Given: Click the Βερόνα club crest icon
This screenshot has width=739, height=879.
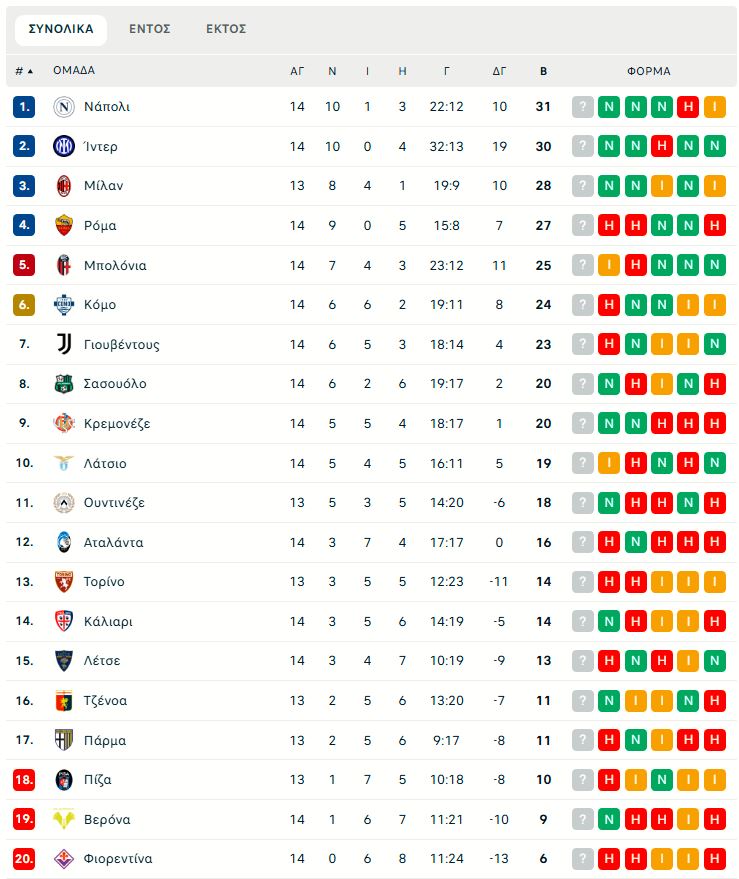Looking at the screenshot, I should 64,819.
